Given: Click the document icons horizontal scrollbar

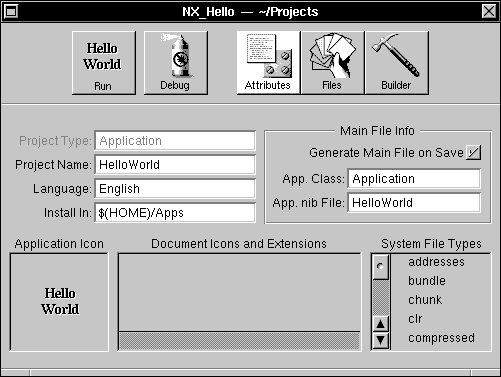Looking at the screenshot, I should tap(239, 341).
